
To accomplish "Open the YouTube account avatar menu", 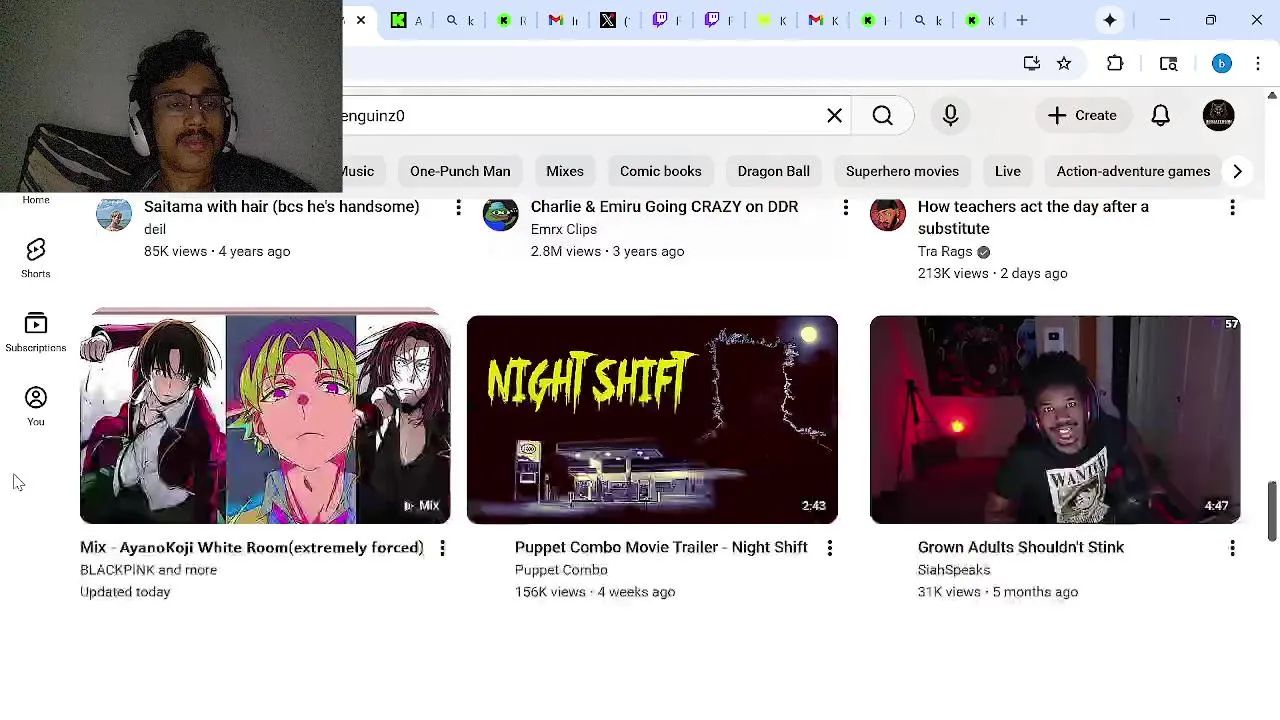I will pyautogui.click(x=1218, y=115).
